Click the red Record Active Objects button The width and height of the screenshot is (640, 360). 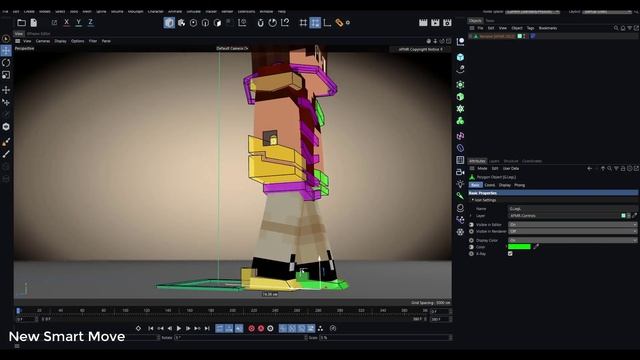point(251,329)
